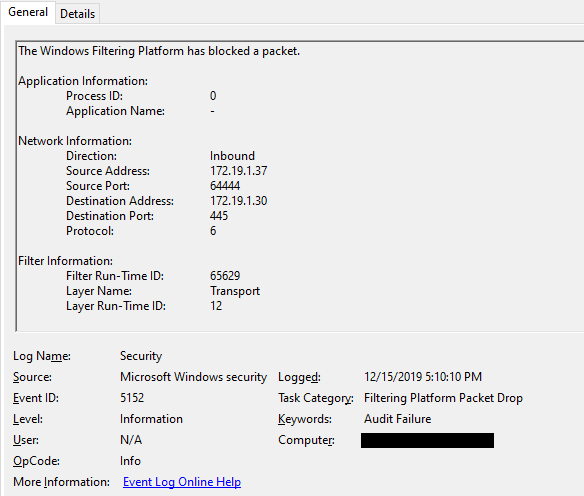Click the Computer label
This screenshot has height=496, width=584.
pos(306,440)
